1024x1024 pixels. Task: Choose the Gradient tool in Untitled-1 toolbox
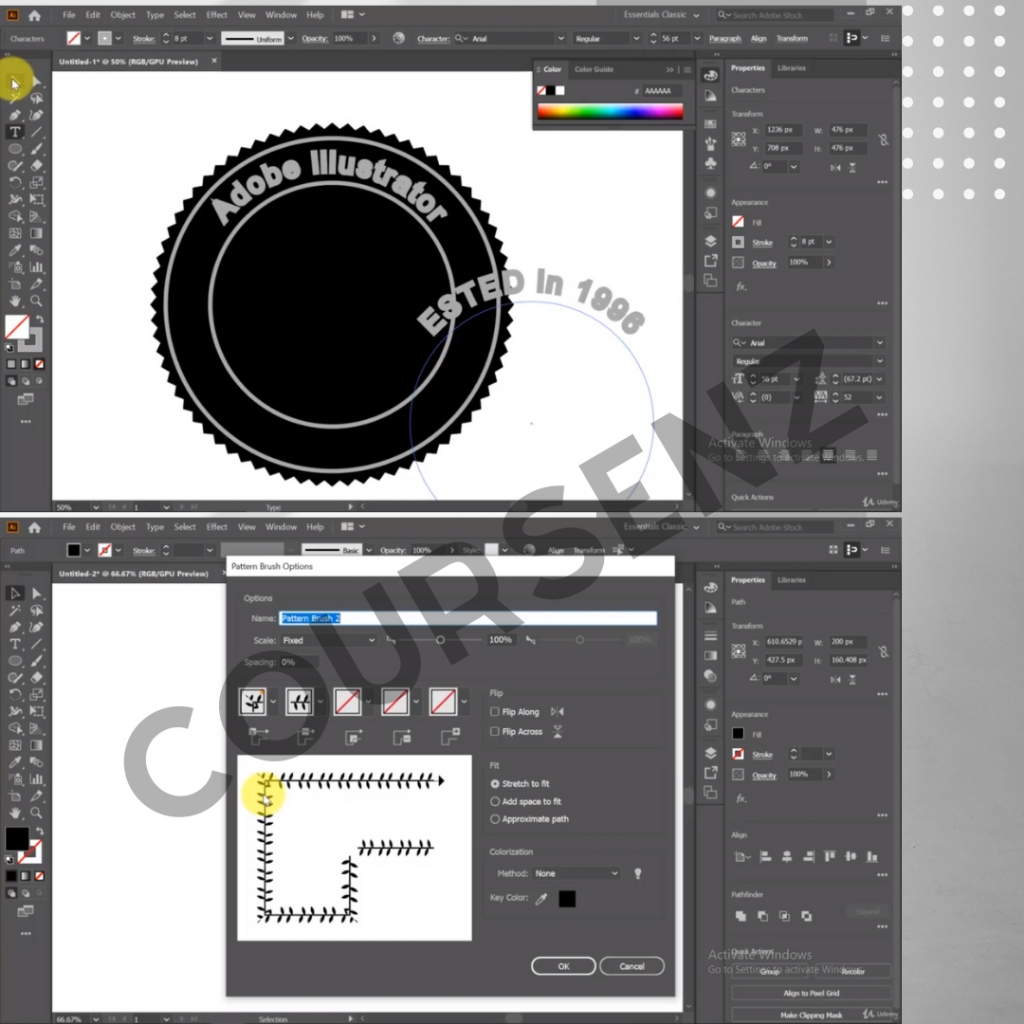37,233
